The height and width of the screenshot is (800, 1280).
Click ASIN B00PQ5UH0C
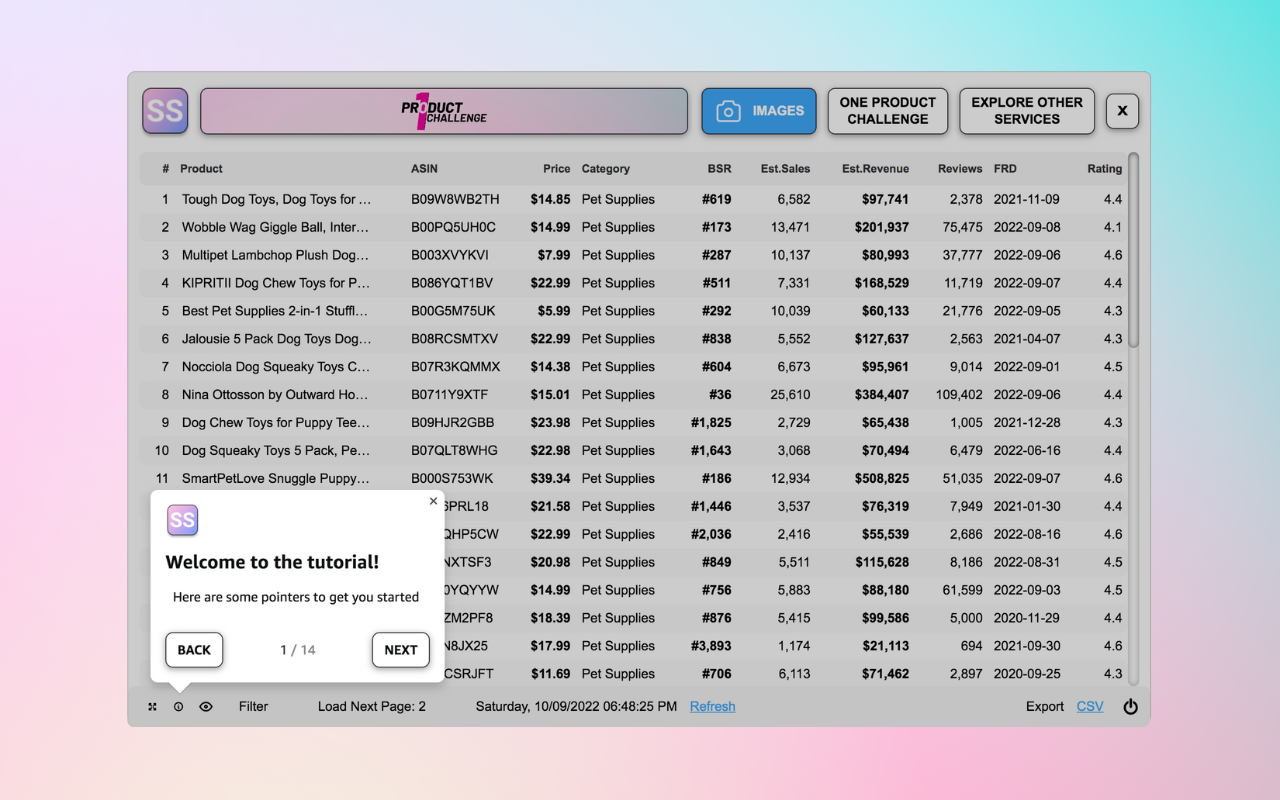coord(453,228)
